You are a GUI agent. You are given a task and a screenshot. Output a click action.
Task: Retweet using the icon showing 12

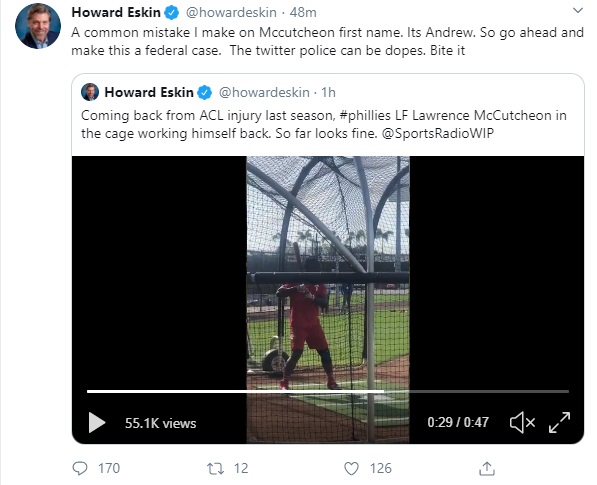[215, 468]
